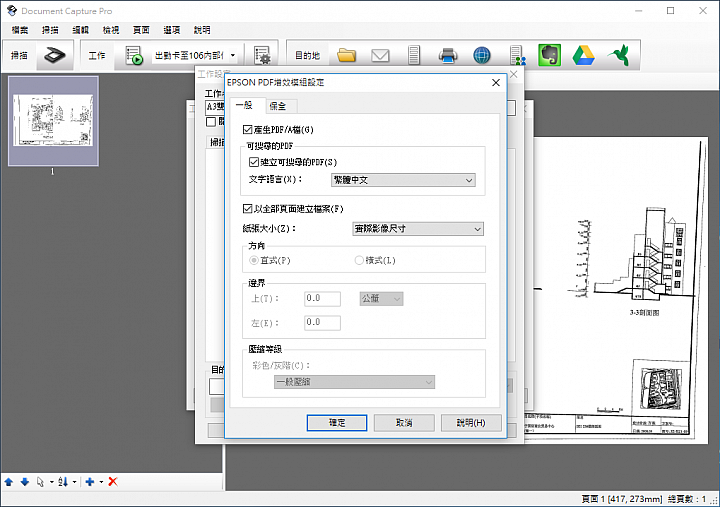Expand the job selection dropdown arrow
This screenshot has height=507, width=720.
233,56
